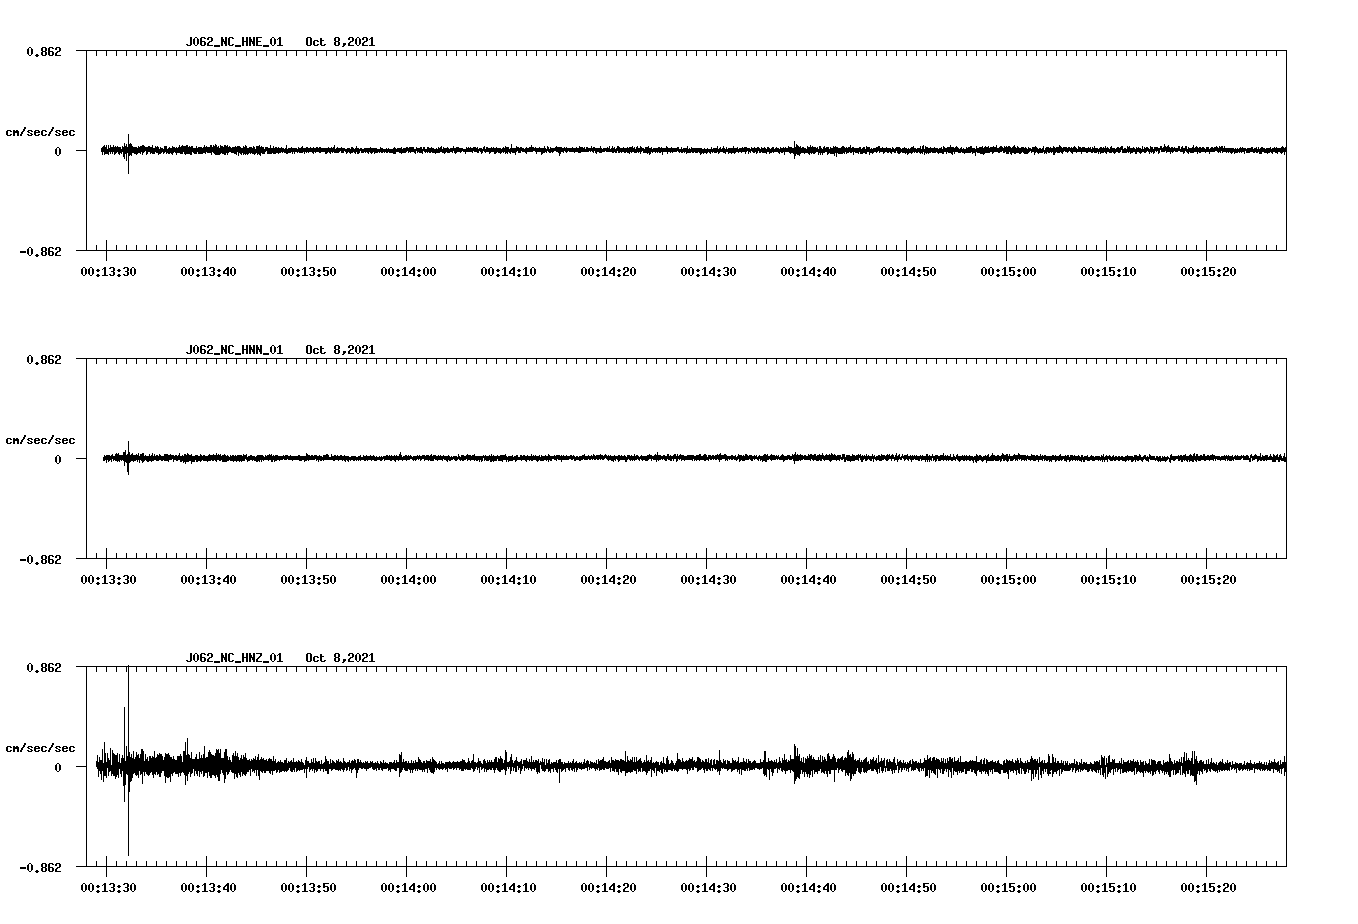The height and width of the screenshot is (924, 1358).
Task: Click the 00:13:30 time label under HNZ plot
Action: click(108, 888)
